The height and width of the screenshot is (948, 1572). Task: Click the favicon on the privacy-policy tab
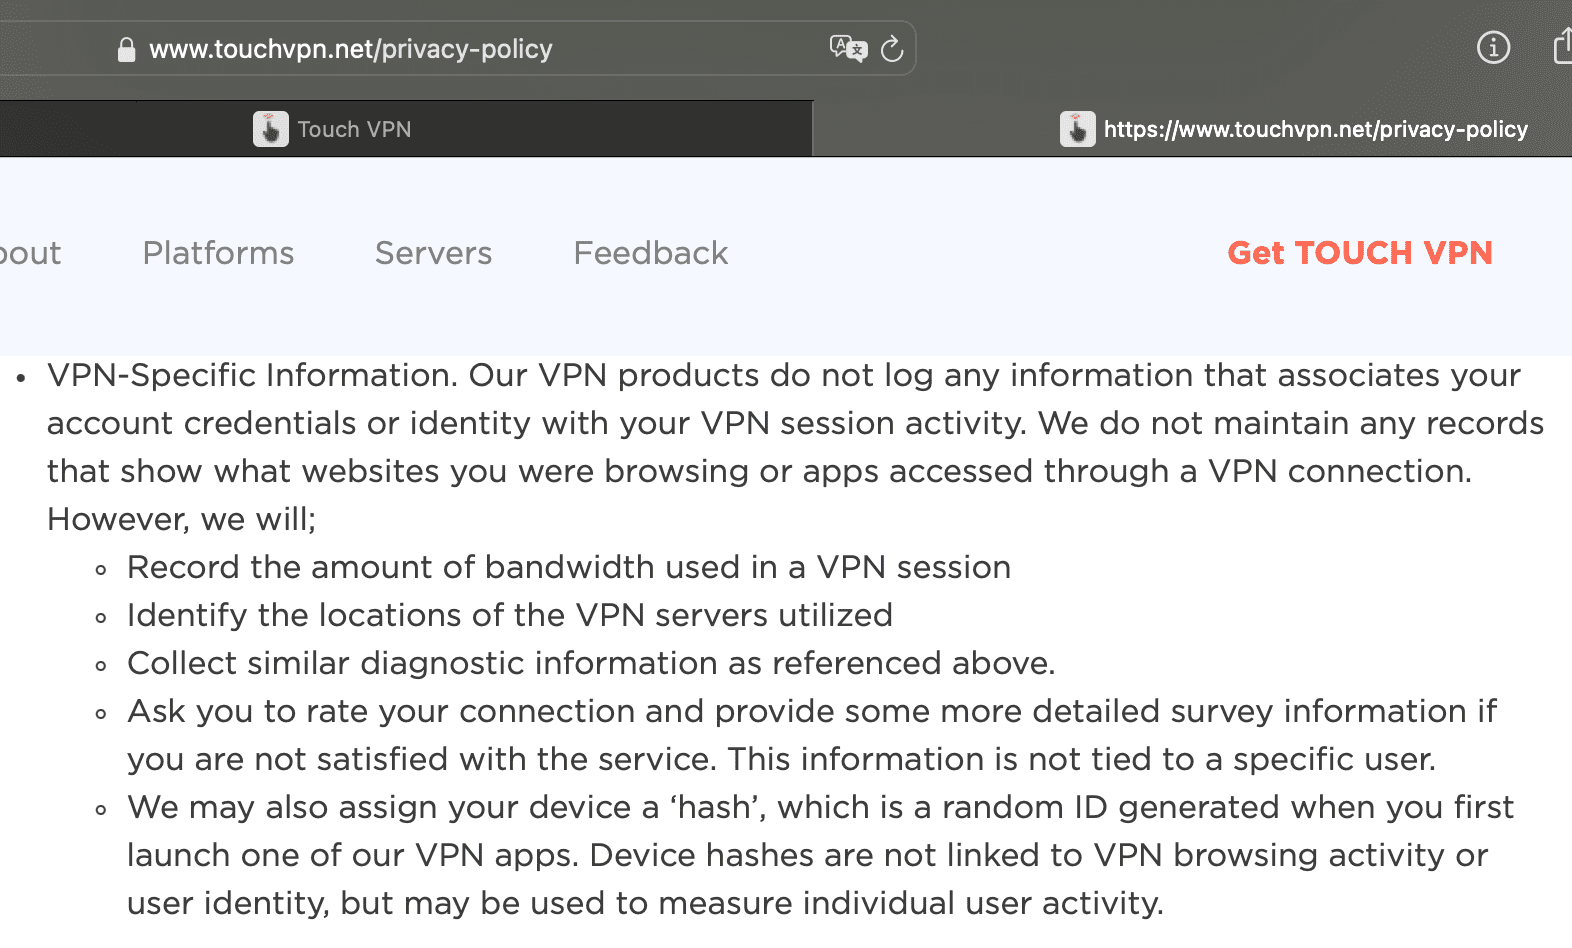1077,129
